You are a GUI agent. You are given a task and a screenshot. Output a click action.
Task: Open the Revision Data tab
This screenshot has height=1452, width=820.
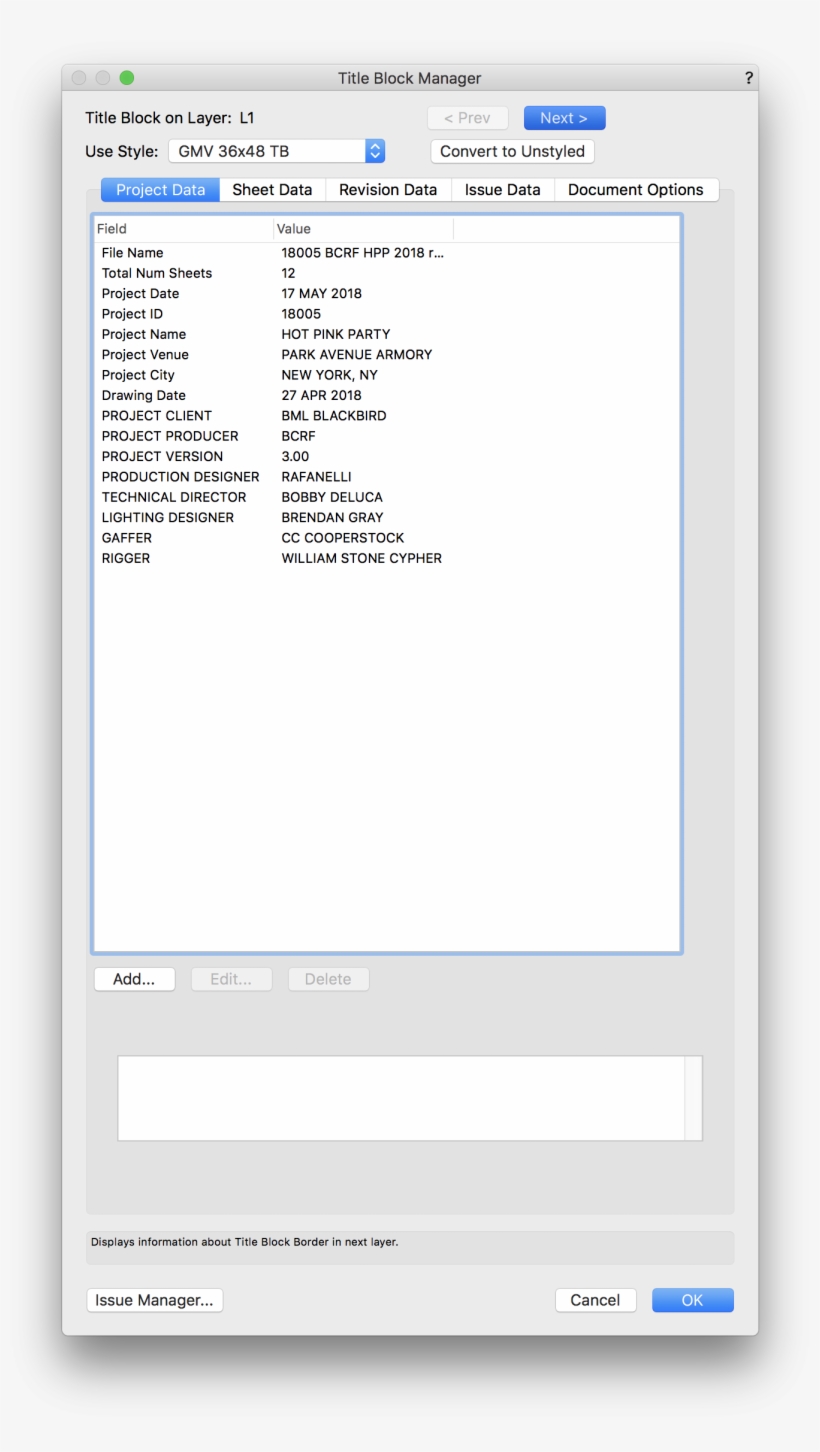(387, 189)
